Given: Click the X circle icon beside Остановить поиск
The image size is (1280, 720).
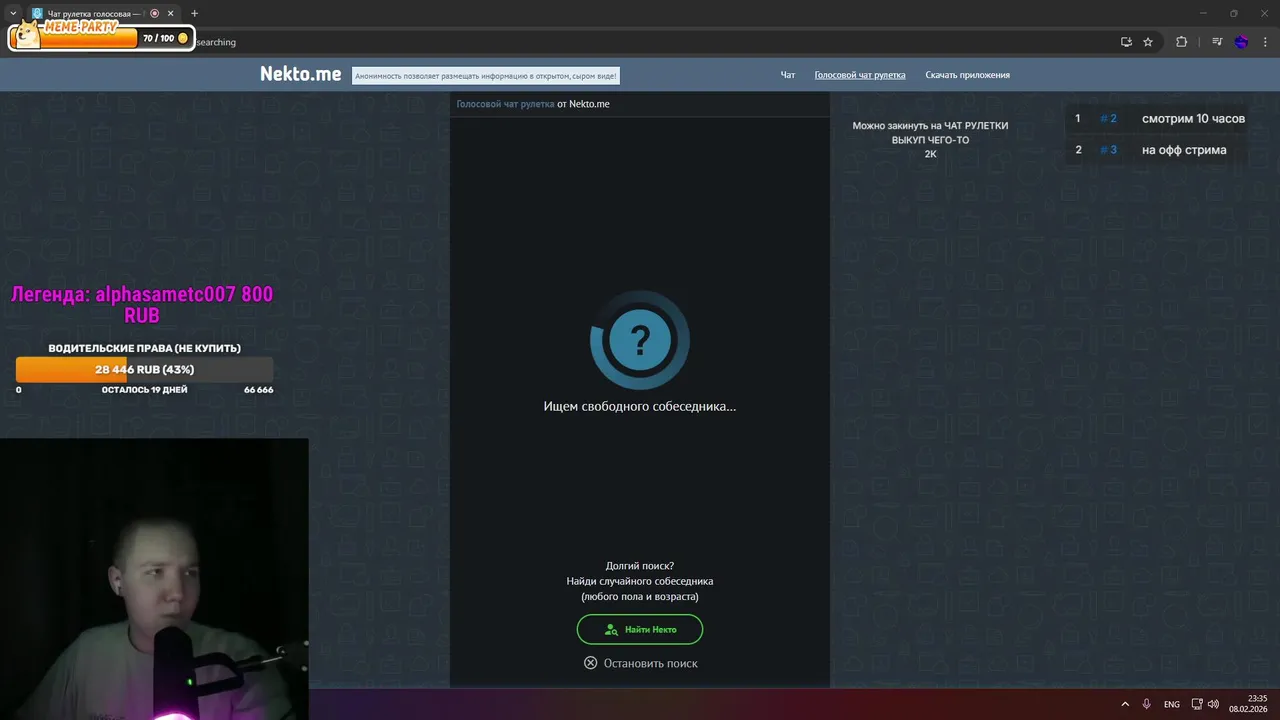Looking at the screenshot, I should (591, 663).
